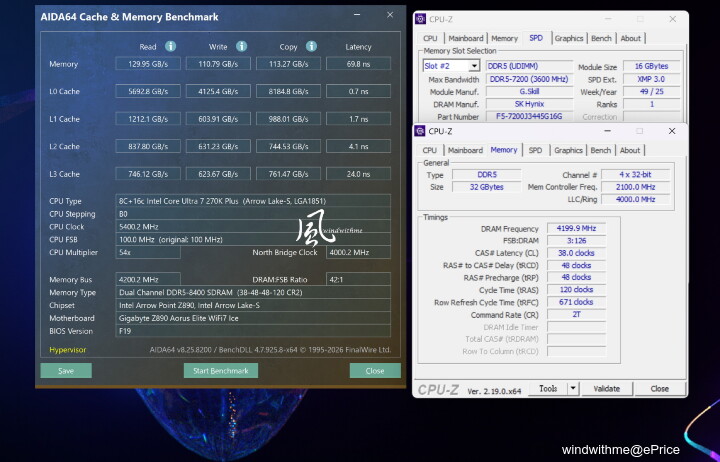Expand the Tools dropdown arrow in CPU-Z

point(573,389)
